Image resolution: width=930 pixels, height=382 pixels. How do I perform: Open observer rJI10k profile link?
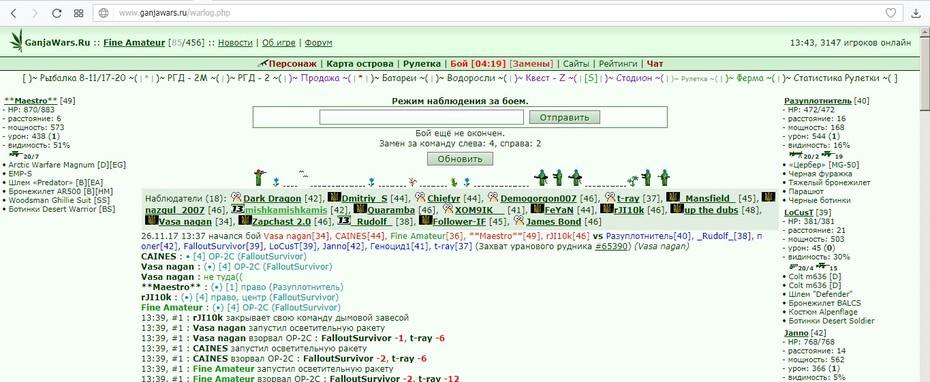point(630,211)
